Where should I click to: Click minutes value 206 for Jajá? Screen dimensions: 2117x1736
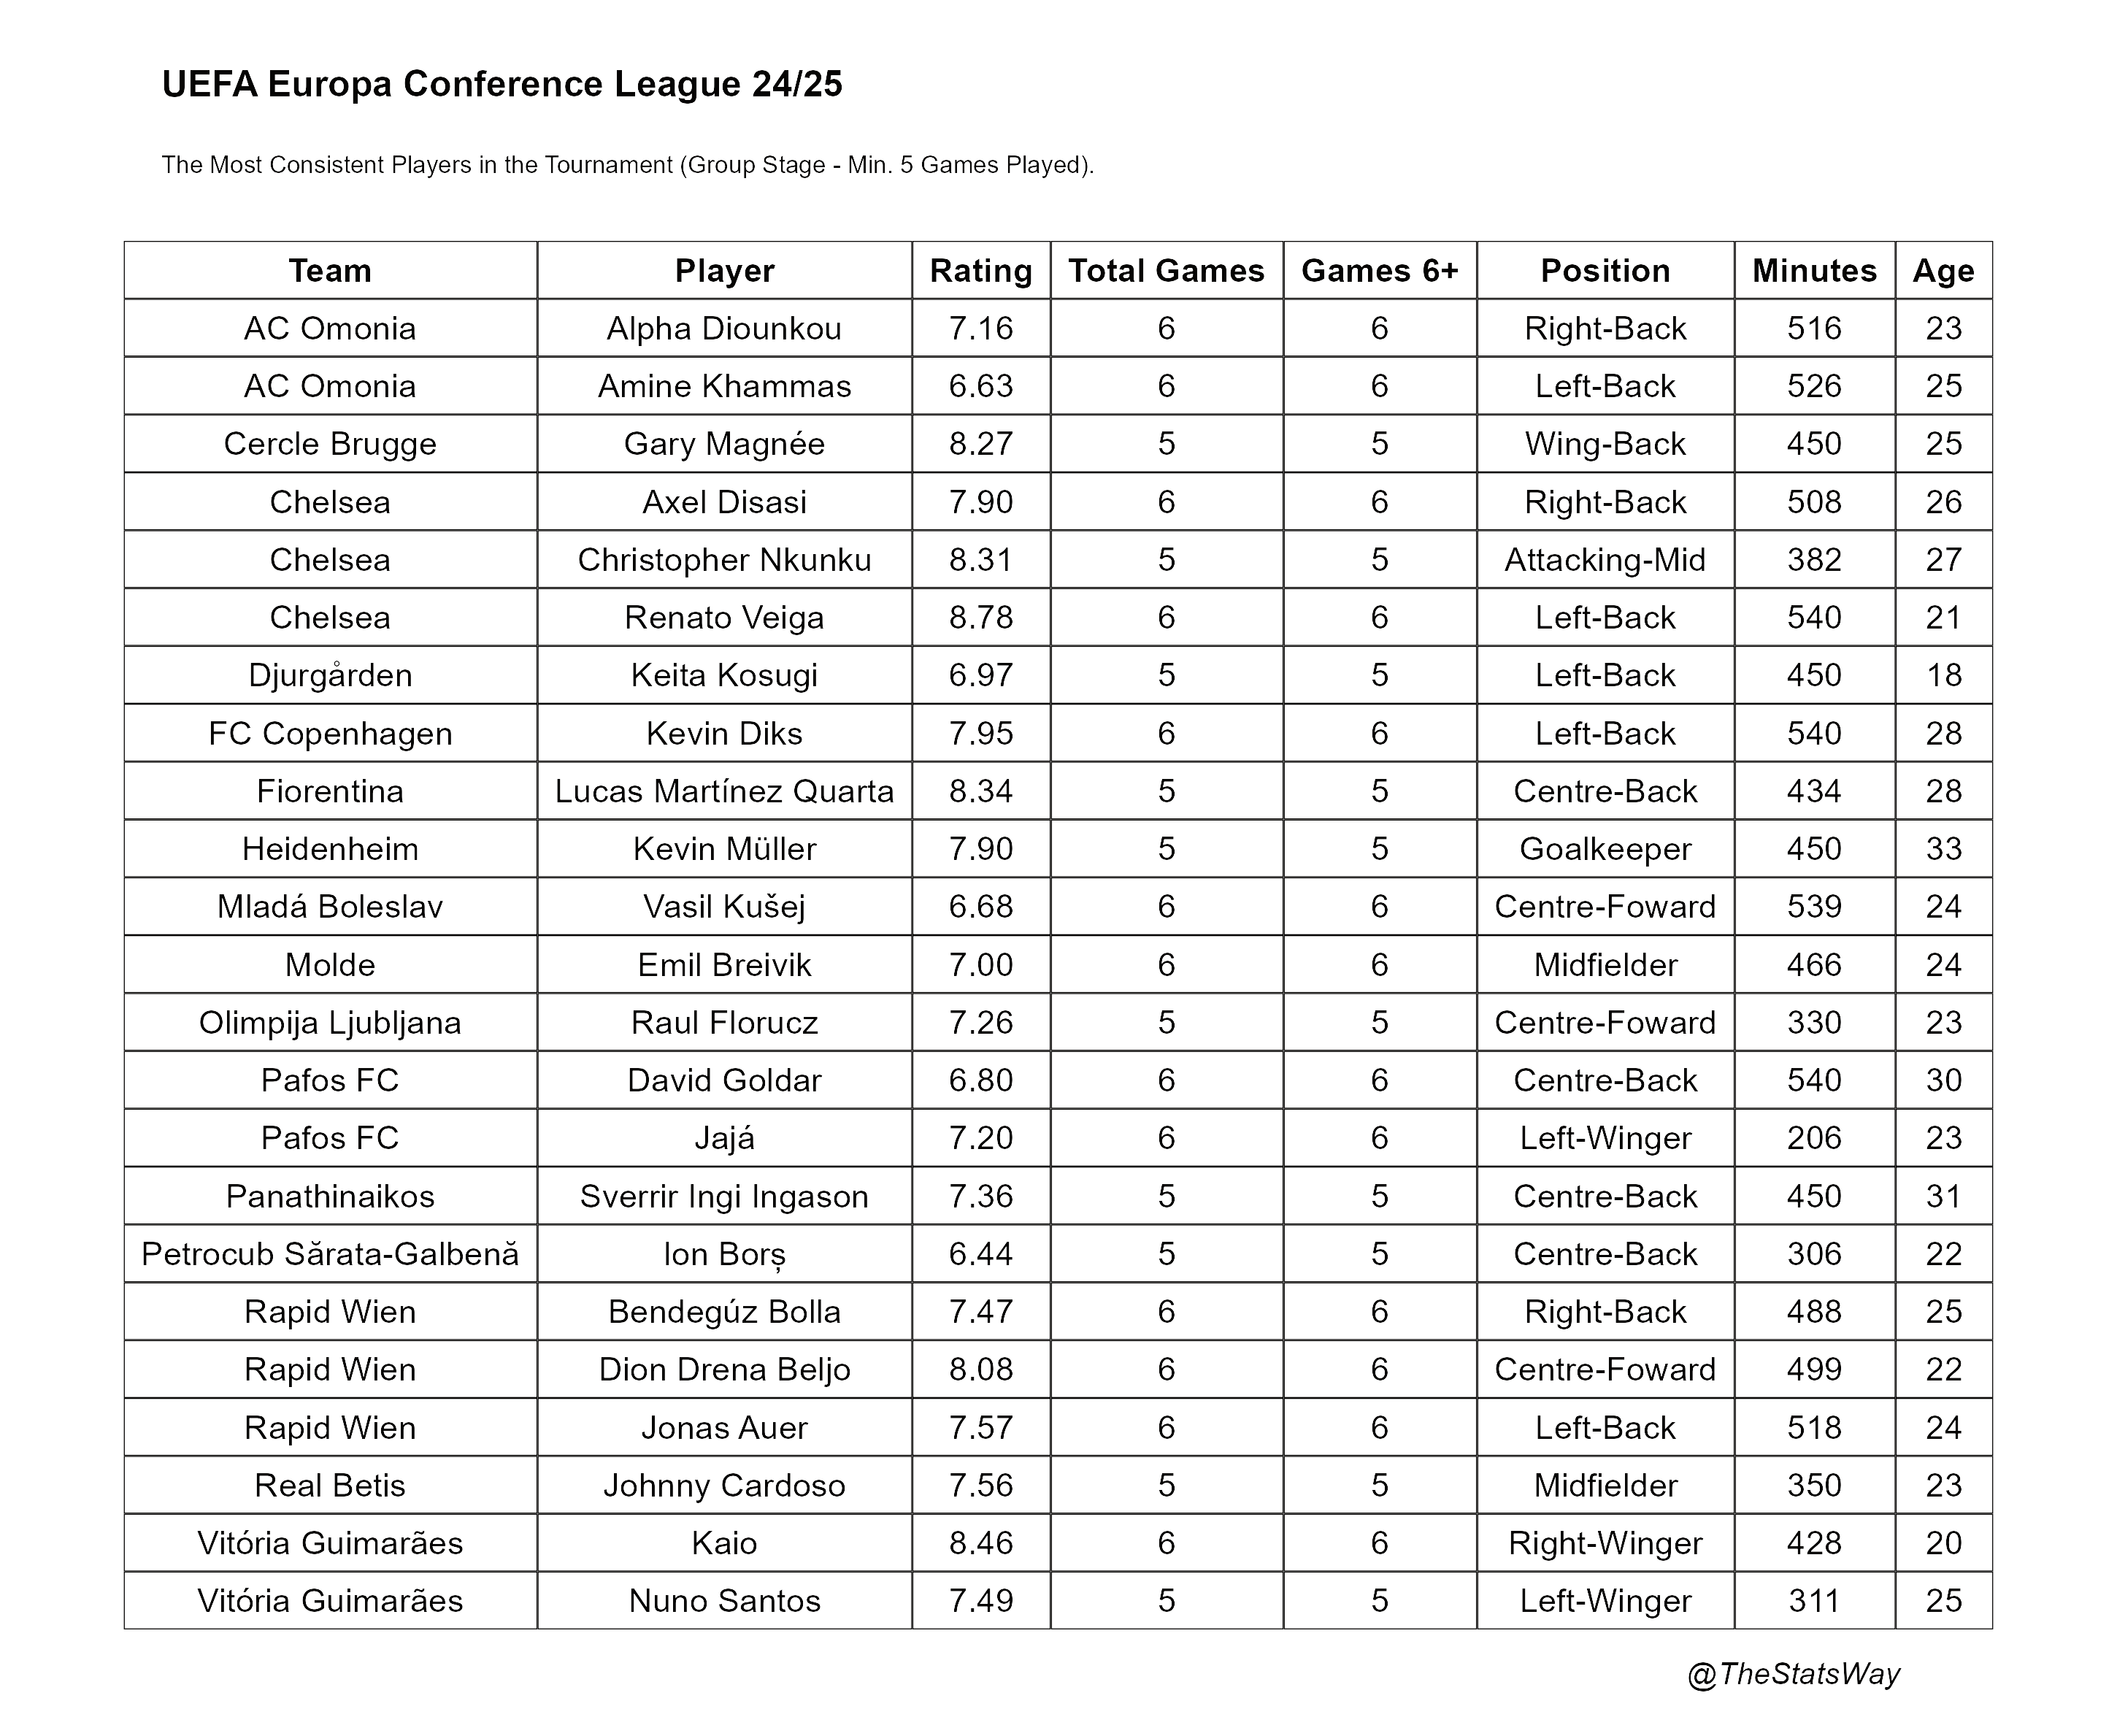[x=1814, y=1139]
